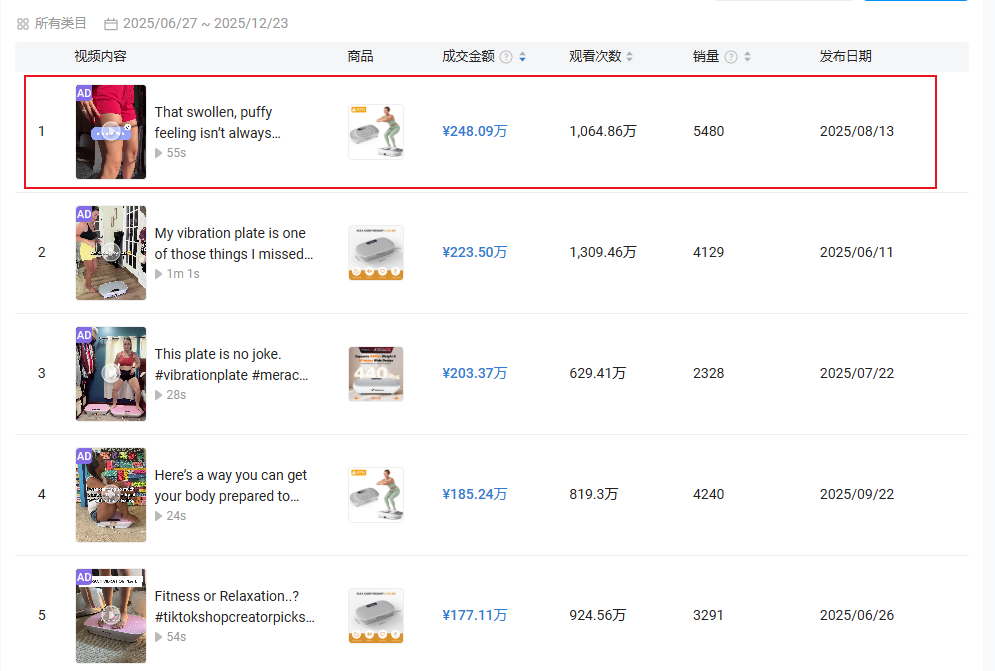Sort the table by 销量 arrows
995x671 pixels.
tap(747, 57)
